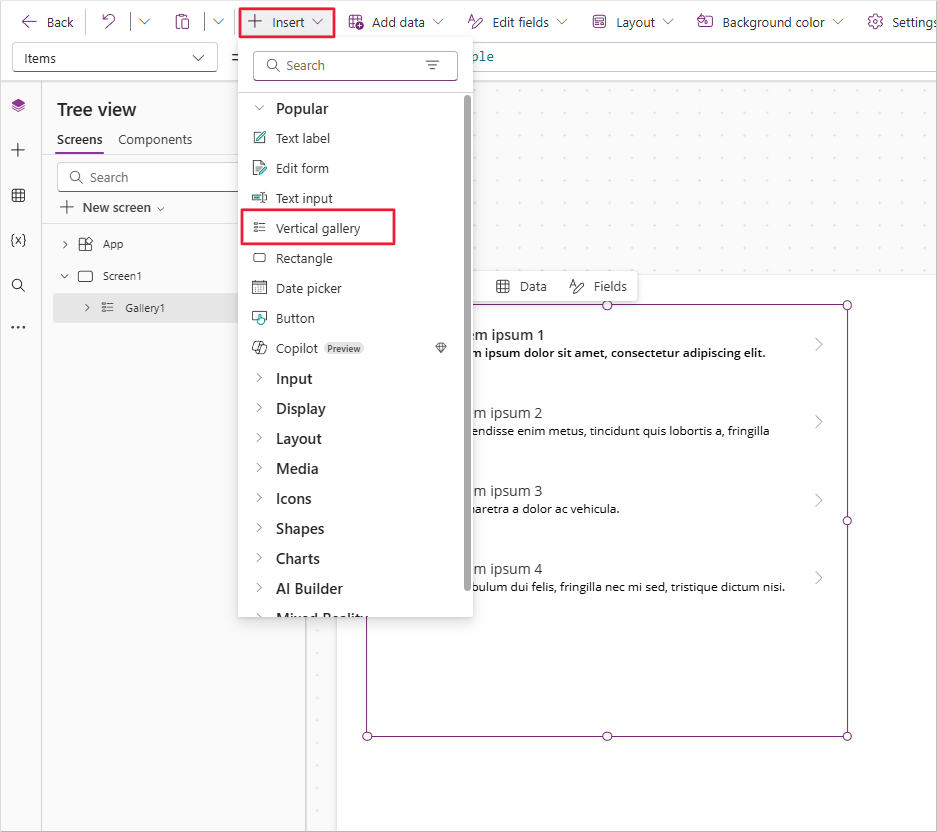Open the filter in the Insert search box
This screenshot has height=832, width=937.
pyautogui.click(x=432, y=65)
